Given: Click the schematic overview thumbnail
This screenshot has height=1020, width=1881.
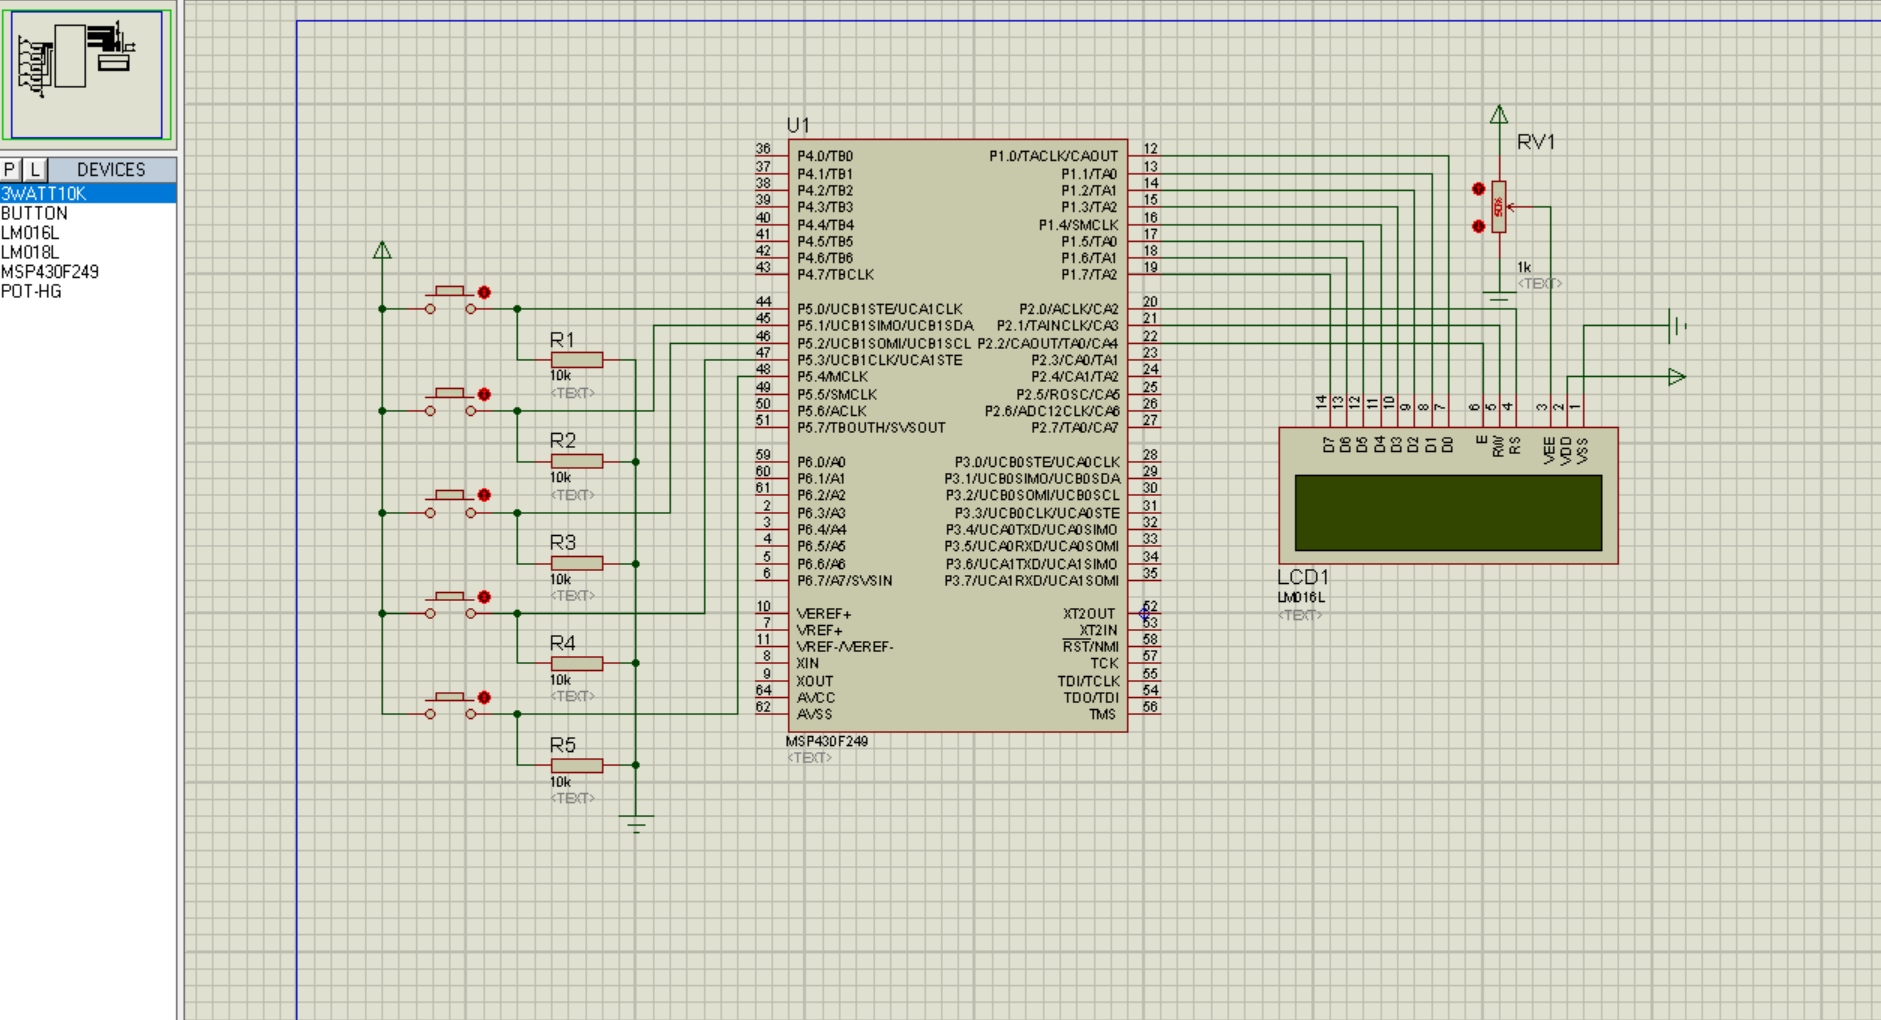Looking at the screenshot, I should point(86,73).
